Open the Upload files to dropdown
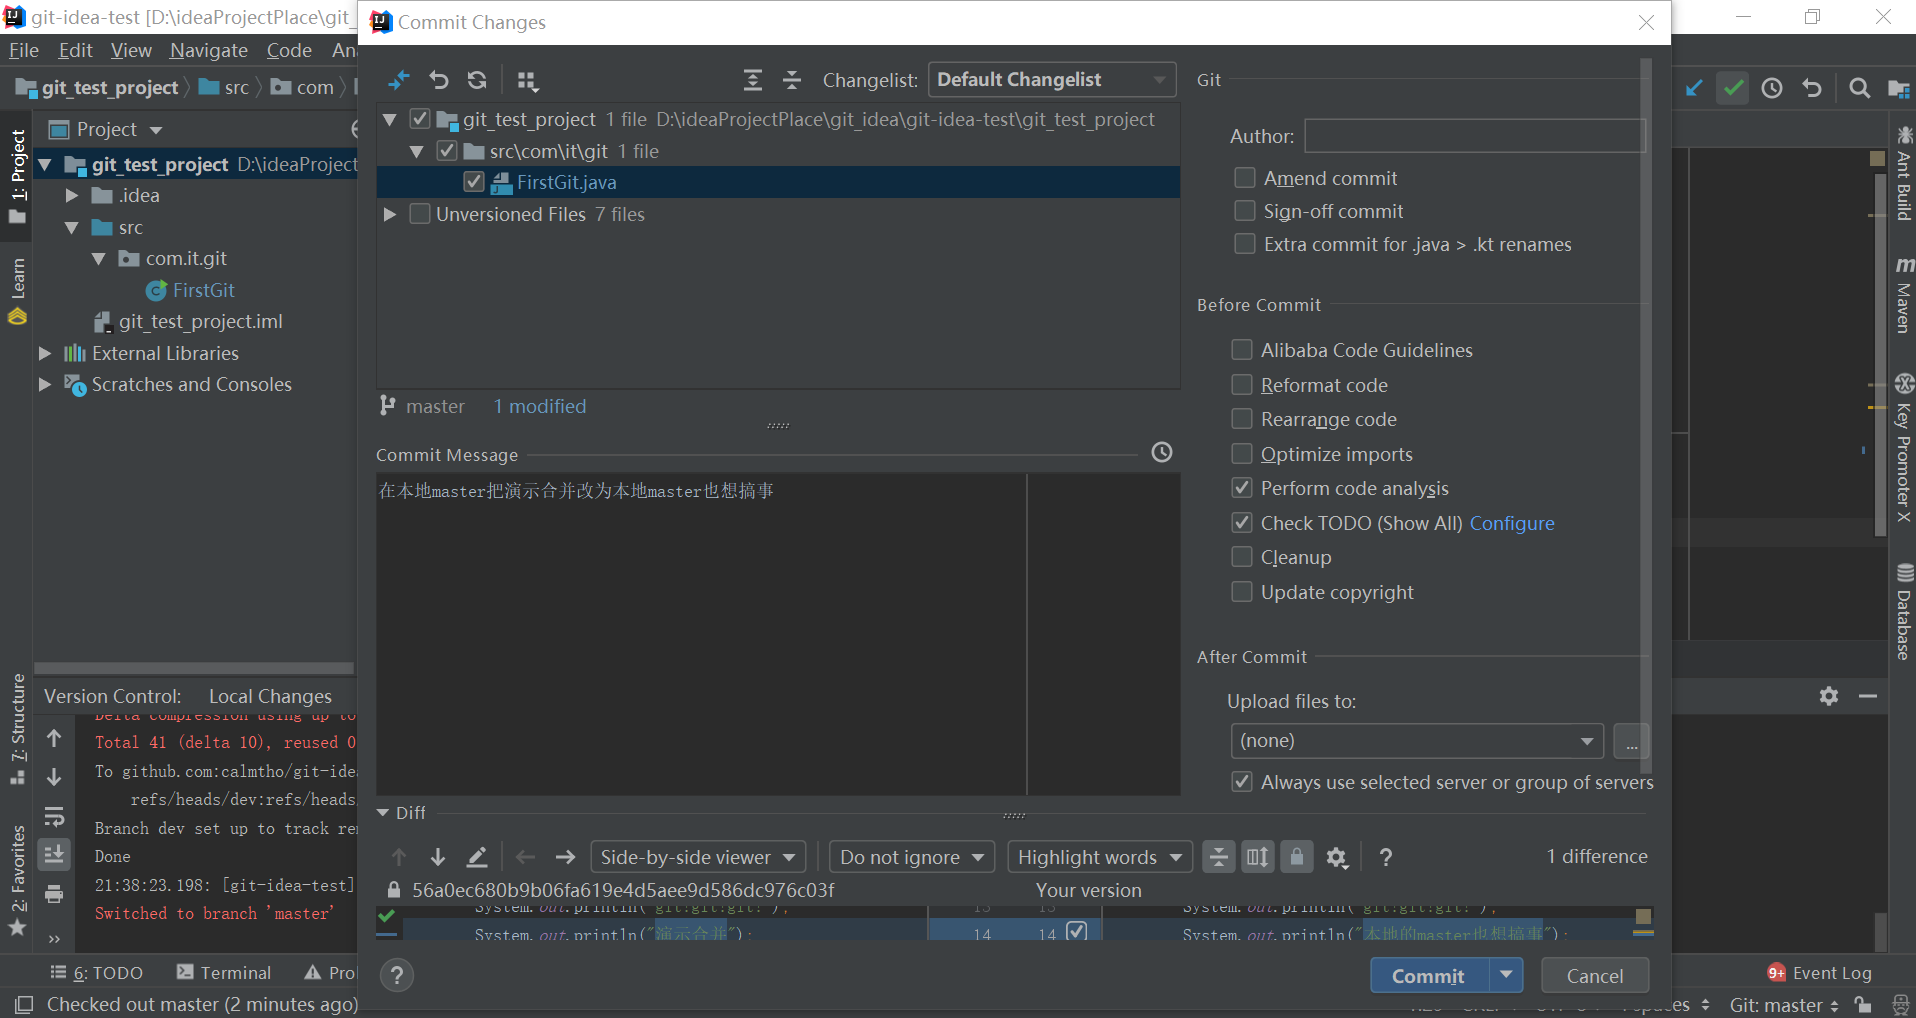Screen dimensions: 1916x1018 pos(1417,741)
